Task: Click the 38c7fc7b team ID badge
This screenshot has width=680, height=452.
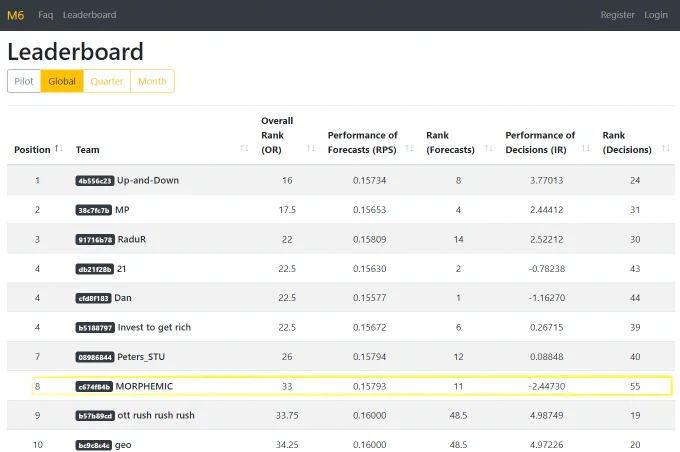Action: coord(94,210)
